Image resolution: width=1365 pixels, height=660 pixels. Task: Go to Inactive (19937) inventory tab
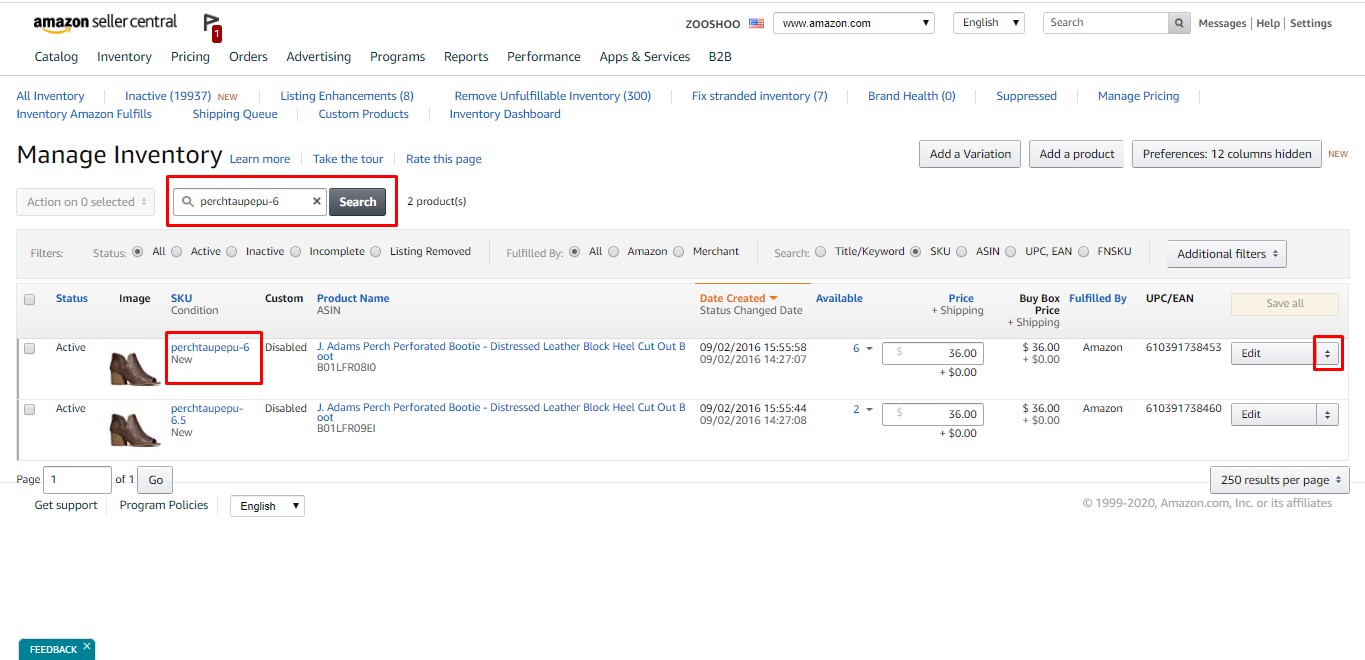click(x=168, y=96)
